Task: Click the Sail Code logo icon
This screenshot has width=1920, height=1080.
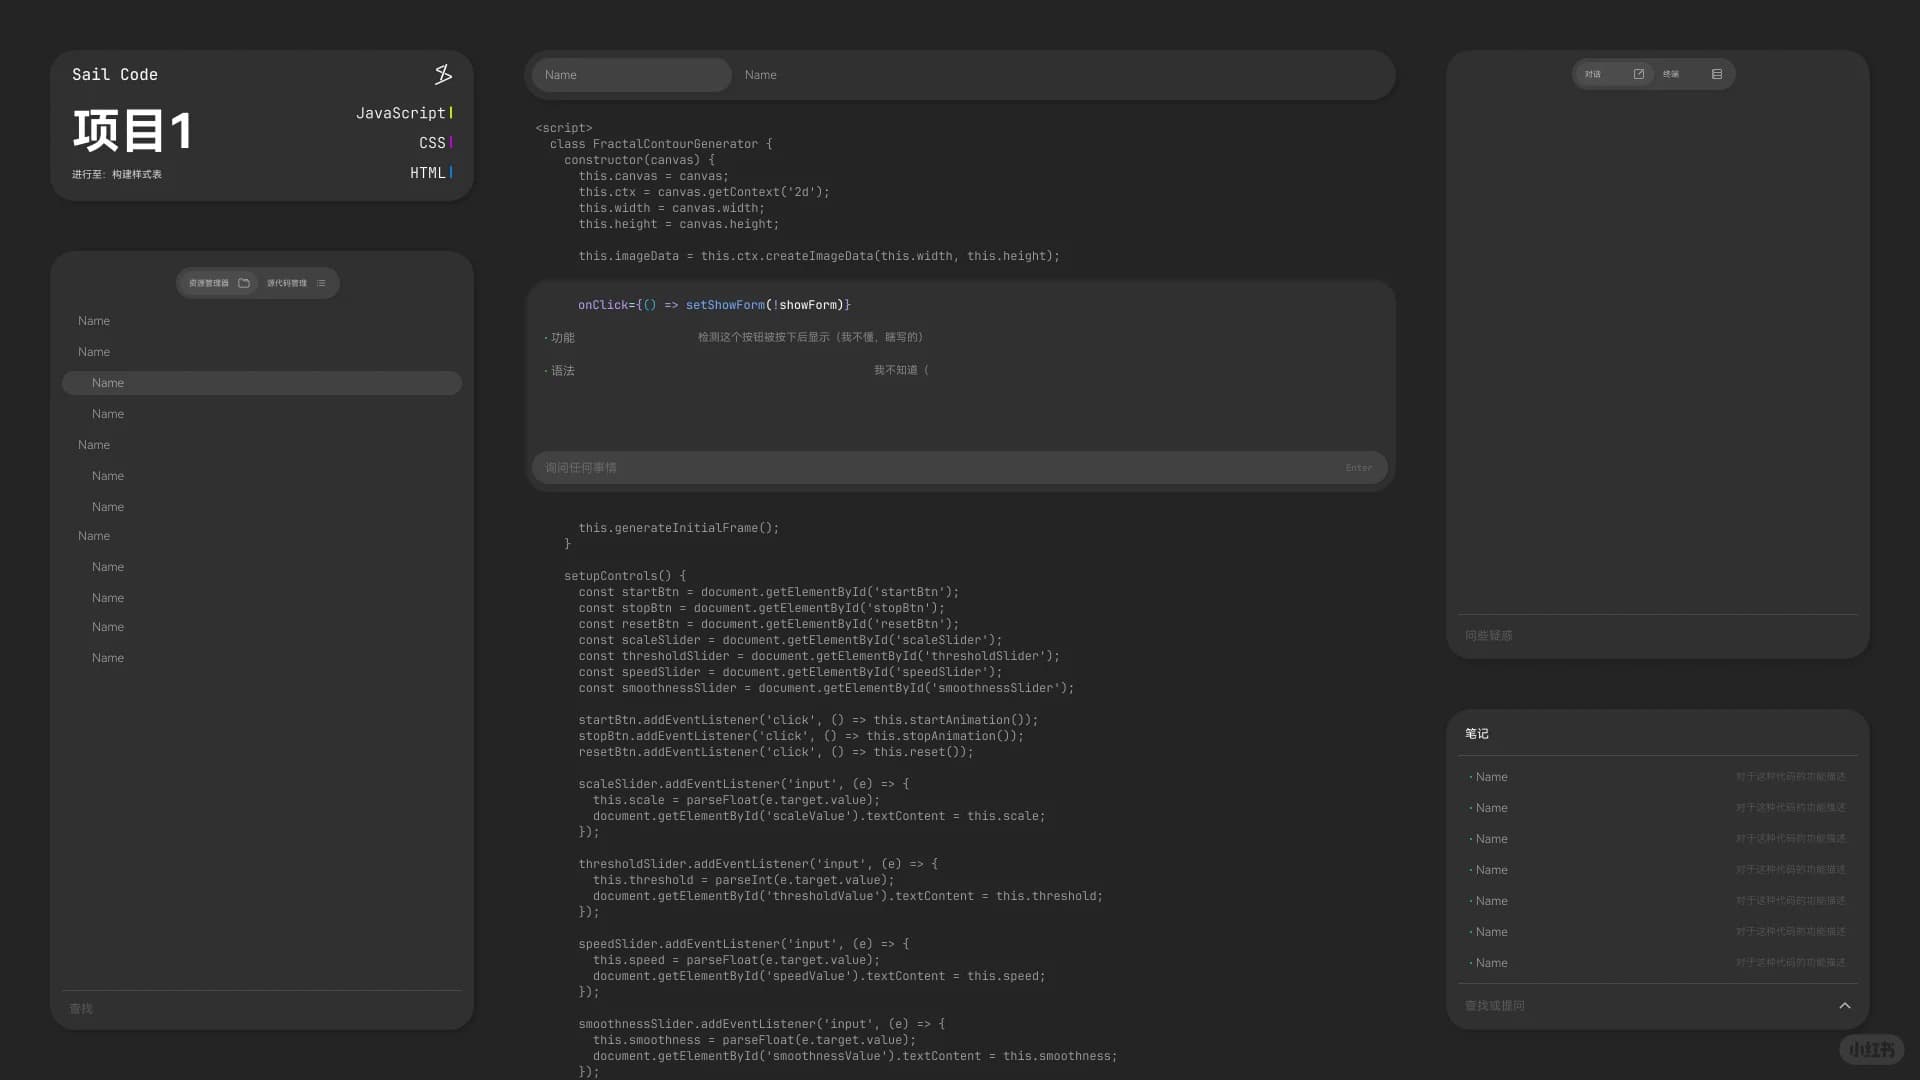Action: coord(443,74)
